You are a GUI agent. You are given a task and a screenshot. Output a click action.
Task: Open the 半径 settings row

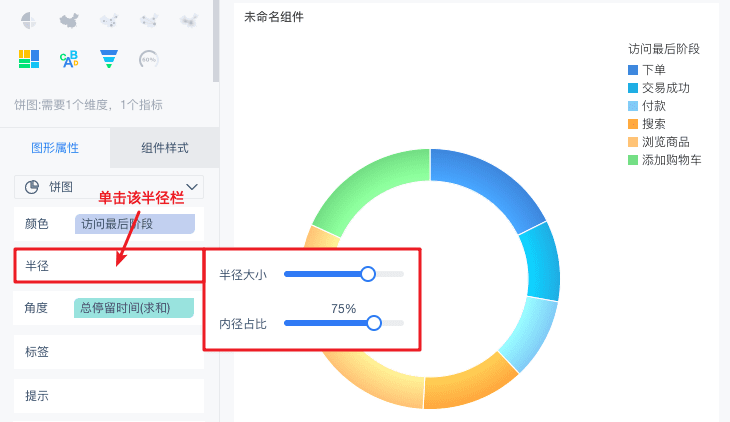[109, 265]
